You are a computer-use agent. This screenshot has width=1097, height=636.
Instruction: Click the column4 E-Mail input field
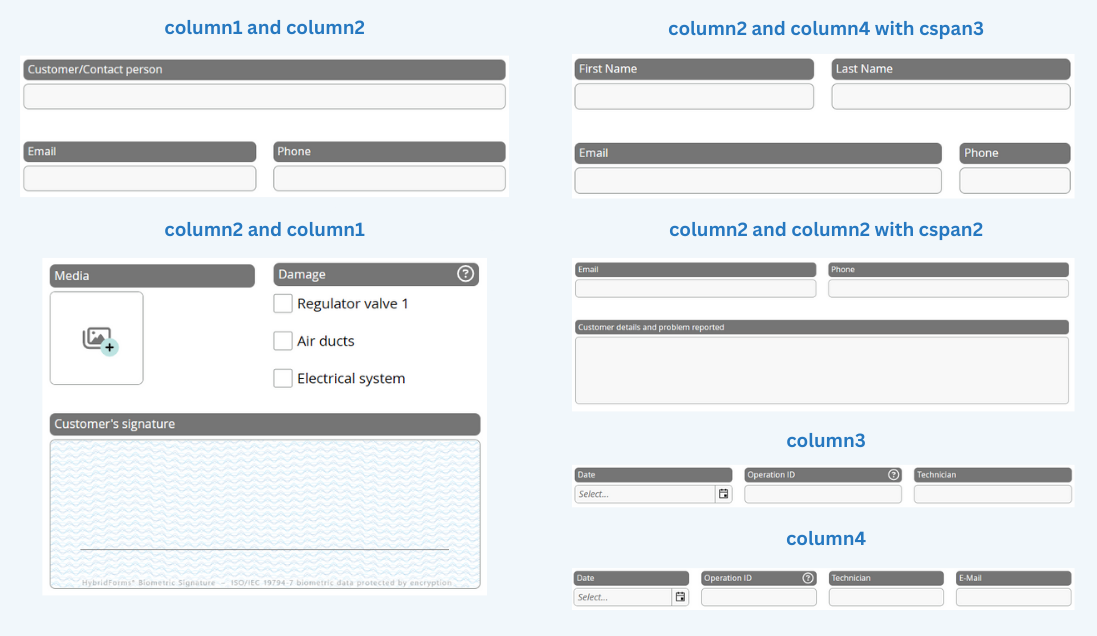pos(1013,597)
